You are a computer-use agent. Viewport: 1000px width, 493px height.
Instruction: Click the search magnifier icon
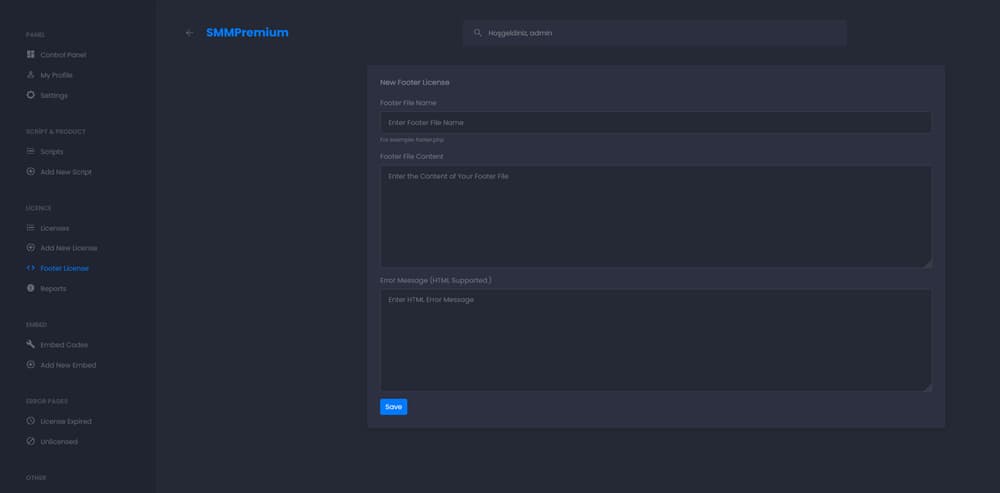click(478, 33)
